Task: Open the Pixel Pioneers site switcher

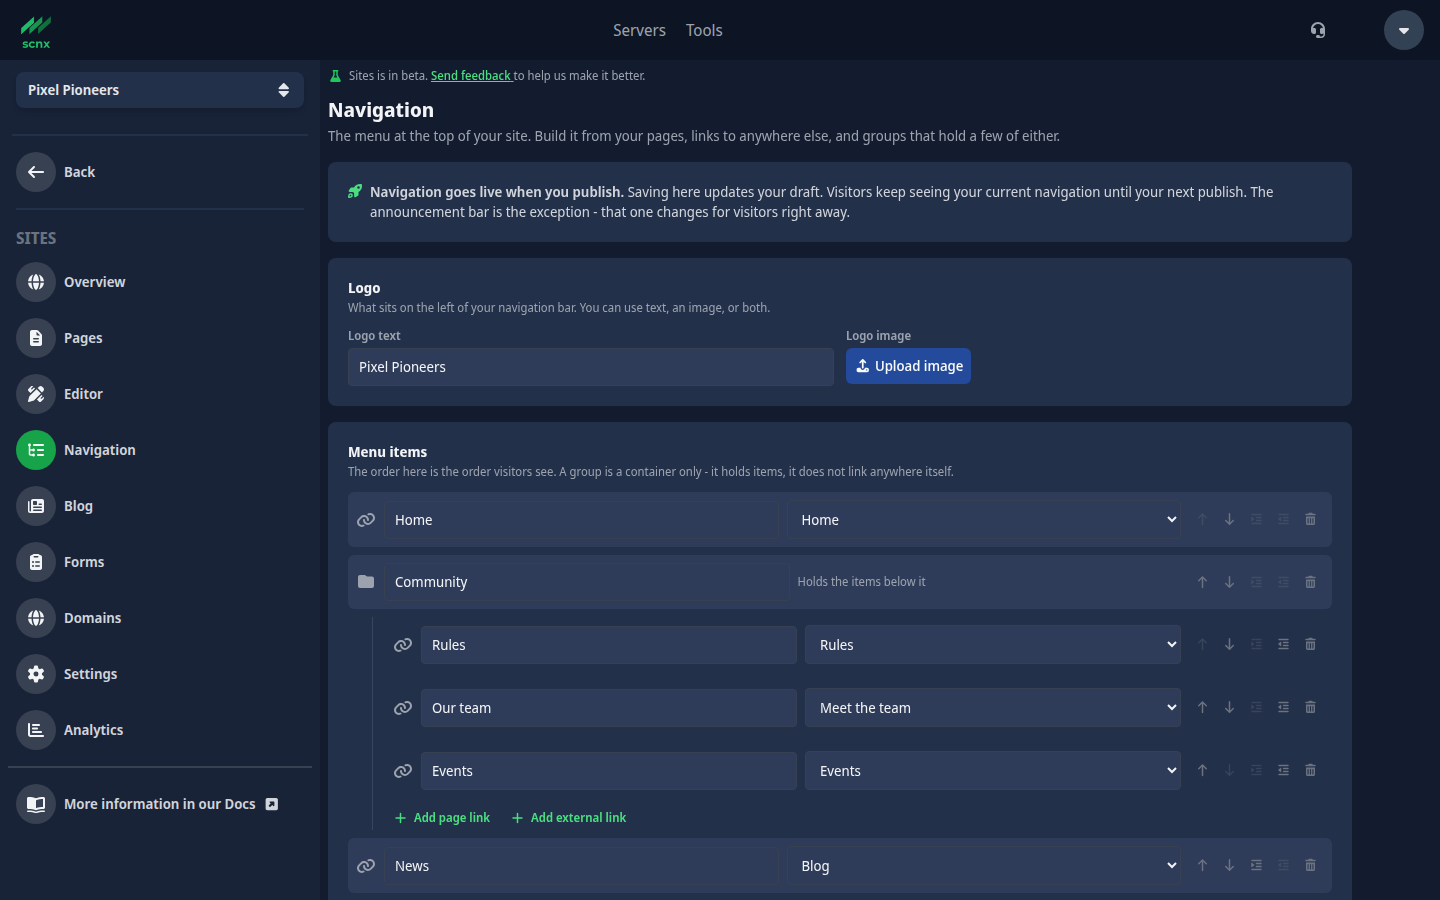Action: click(x=160, y=90)
